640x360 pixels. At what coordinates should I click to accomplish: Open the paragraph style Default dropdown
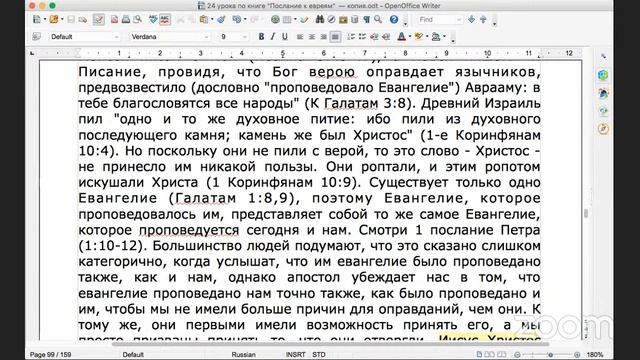point(116,37)
